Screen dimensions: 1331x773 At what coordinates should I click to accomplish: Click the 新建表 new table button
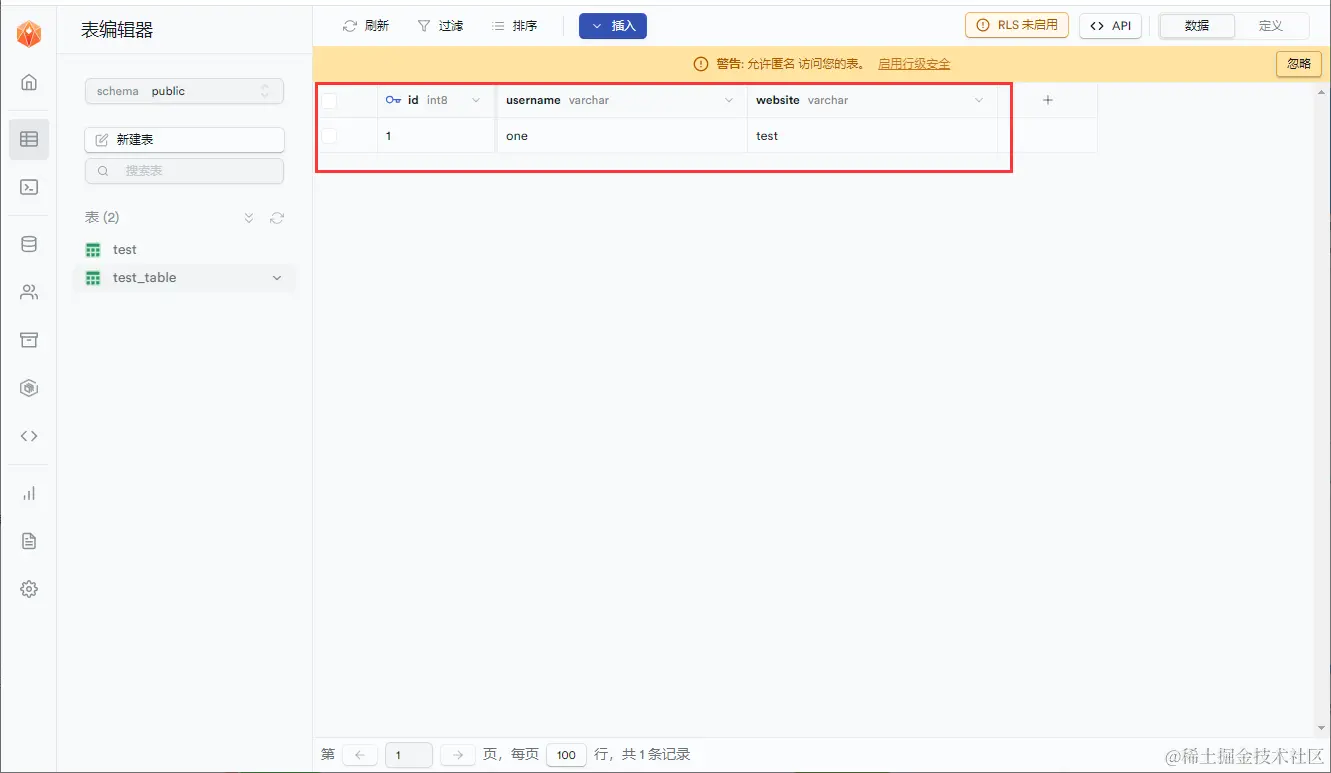tap(184, 140)
